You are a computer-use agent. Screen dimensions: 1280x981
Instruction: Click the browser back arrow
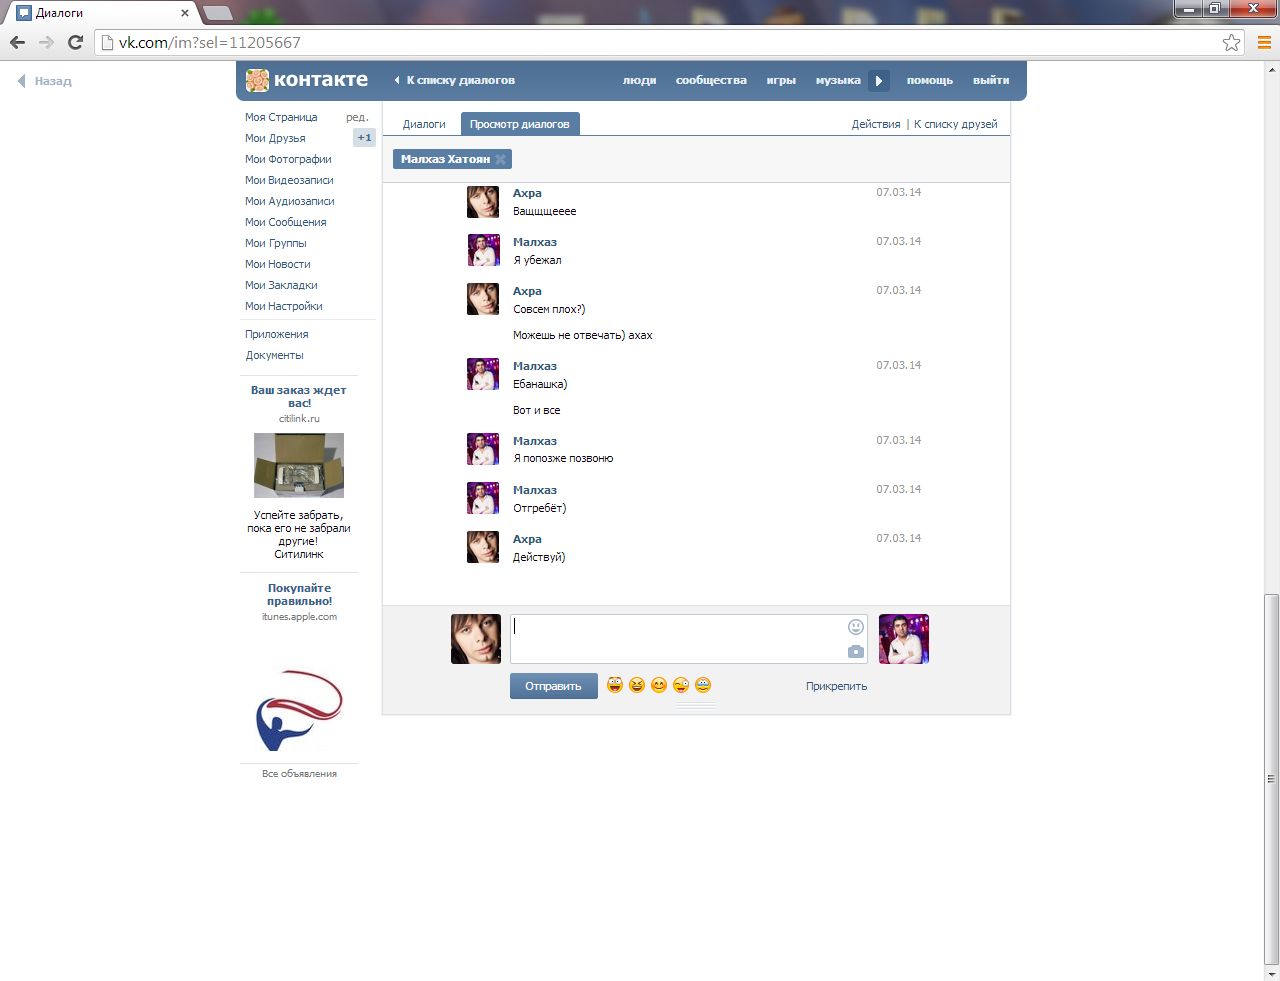tap(17, 42)
